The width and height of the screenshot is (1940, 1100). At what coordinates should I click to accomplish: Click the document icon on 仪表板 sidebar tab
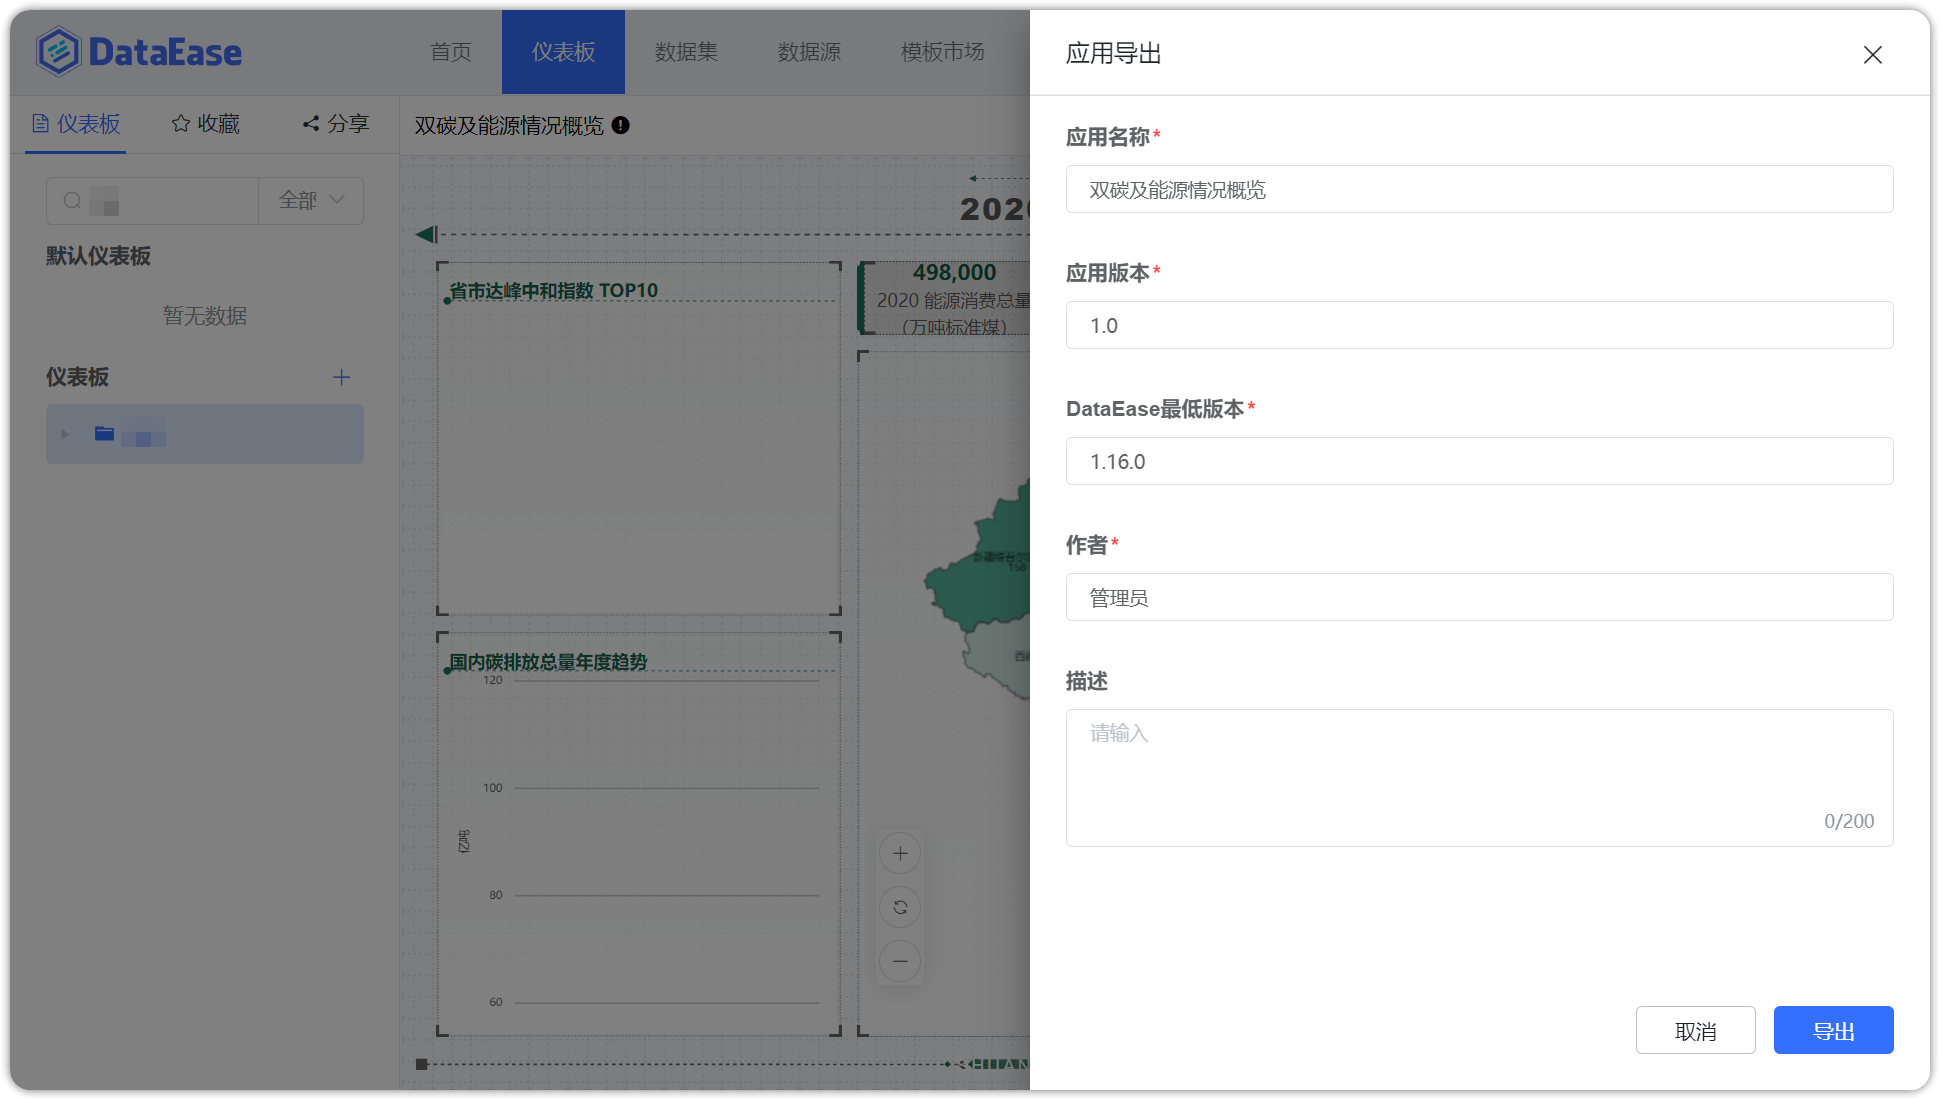40,122
